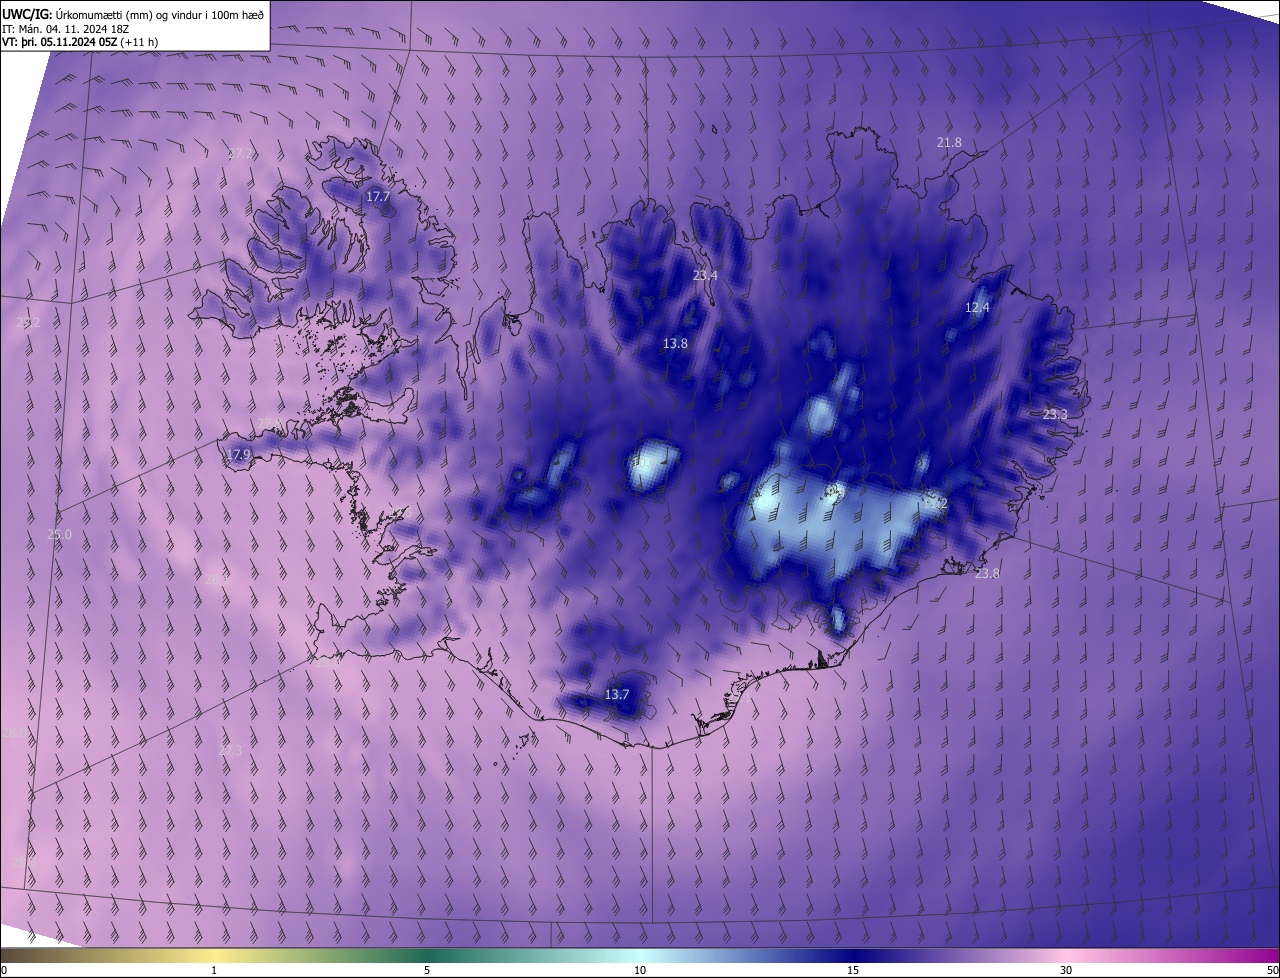The width and height of the screenshot is (1280, 978).
Task: Click the 17.7 value in the Westfjords
Action: pyautogui.click(x=377, y=197)
